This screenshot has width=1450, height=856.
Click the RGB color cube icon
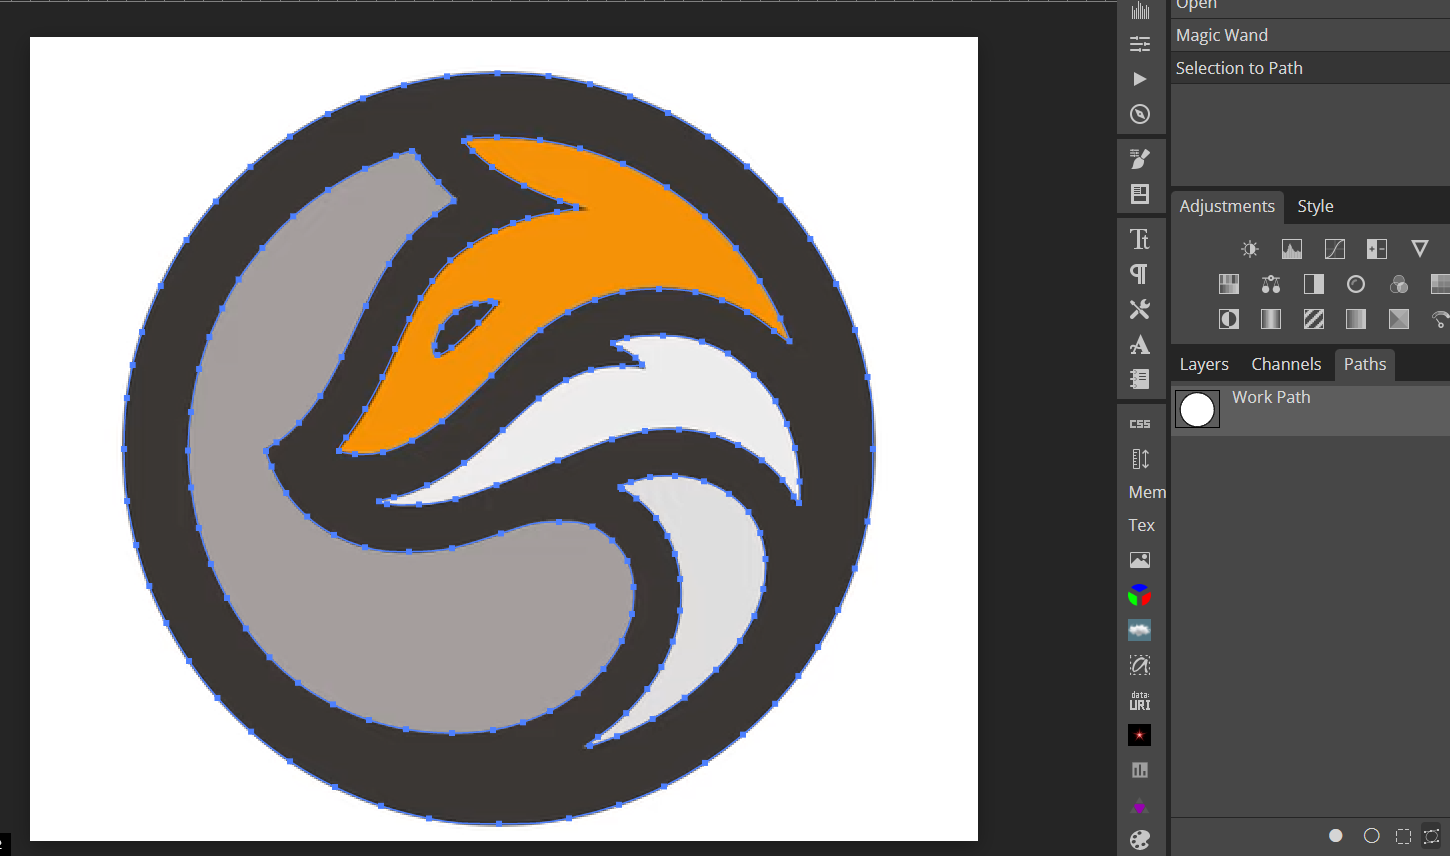[1140, 594]
